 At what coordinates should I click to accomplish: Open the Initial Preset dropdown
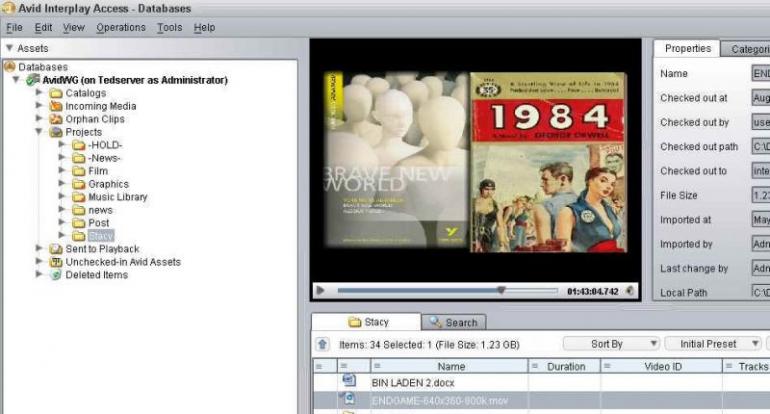(713, 344)
